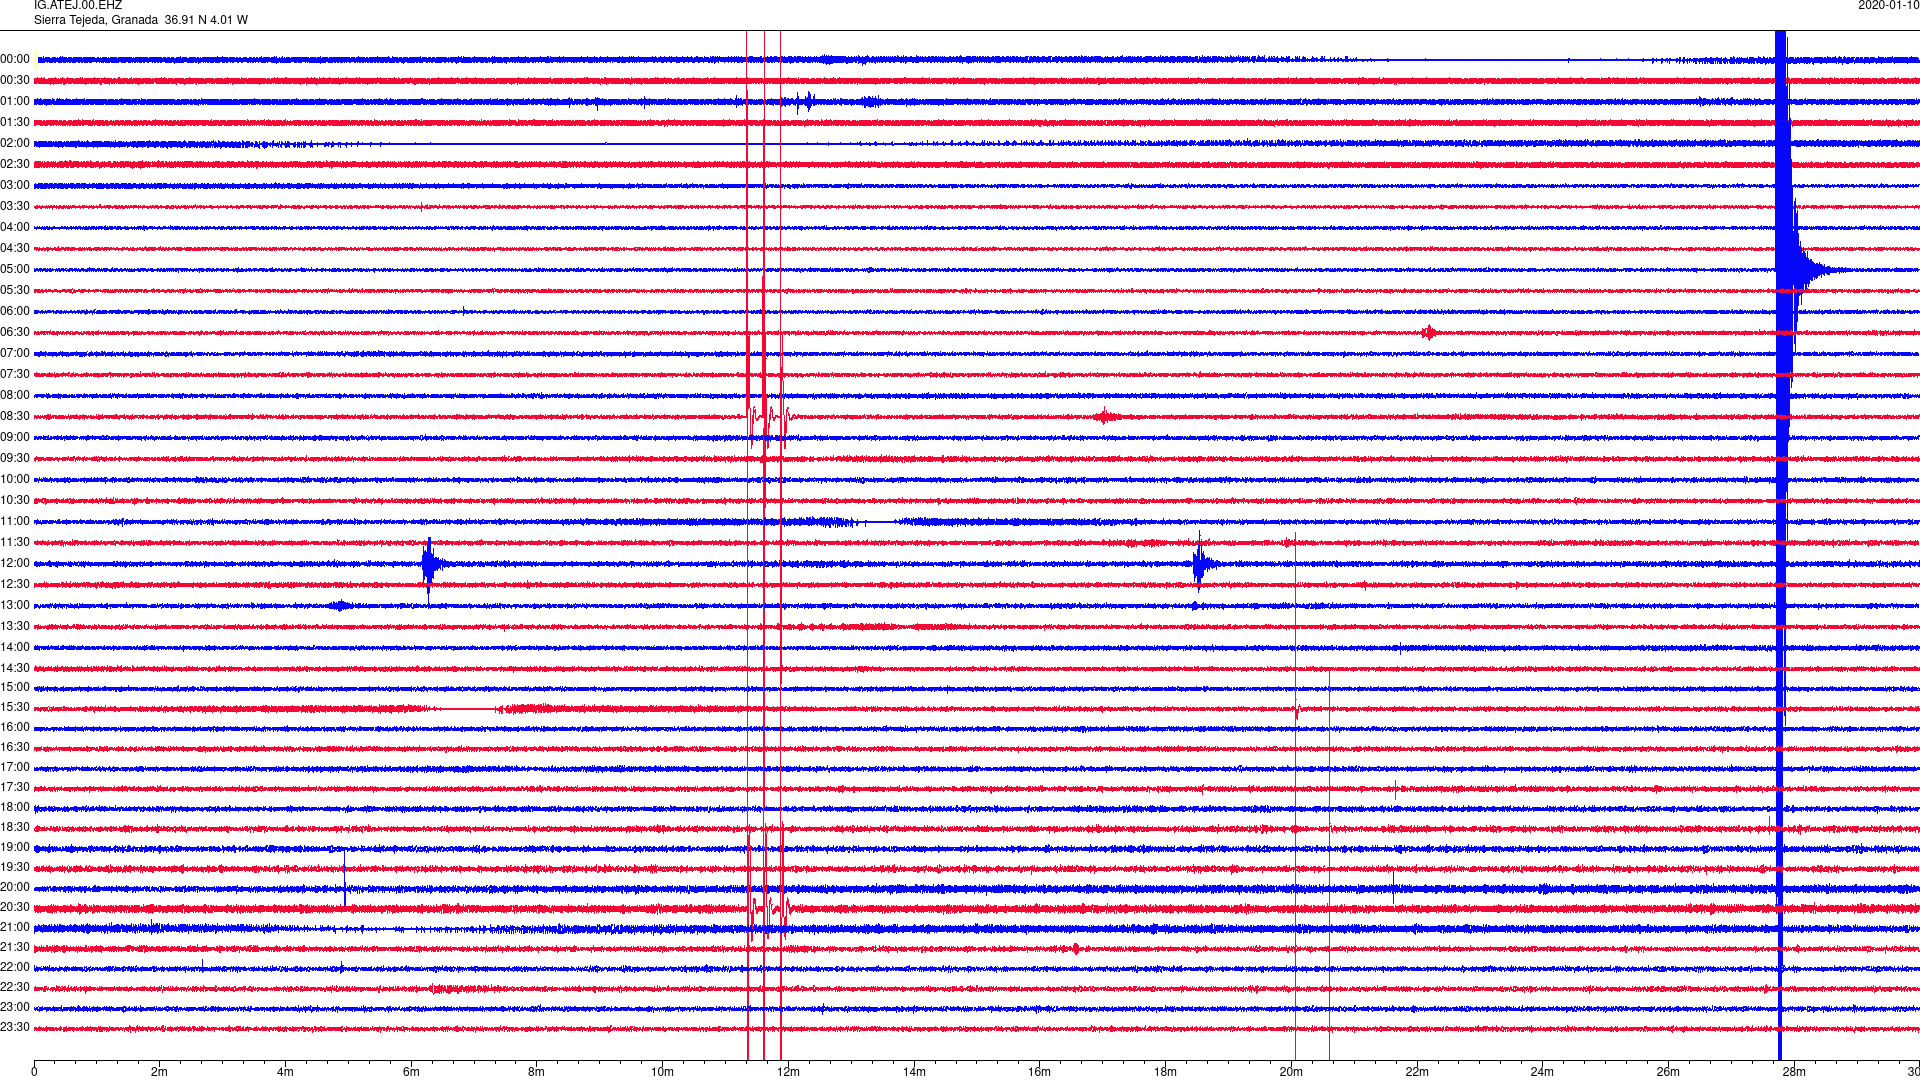Click the red event near 22m on 06:30 trace
This screenshot has width=1920, height=1080.
pyautogui.click(x=1429, y=333)
